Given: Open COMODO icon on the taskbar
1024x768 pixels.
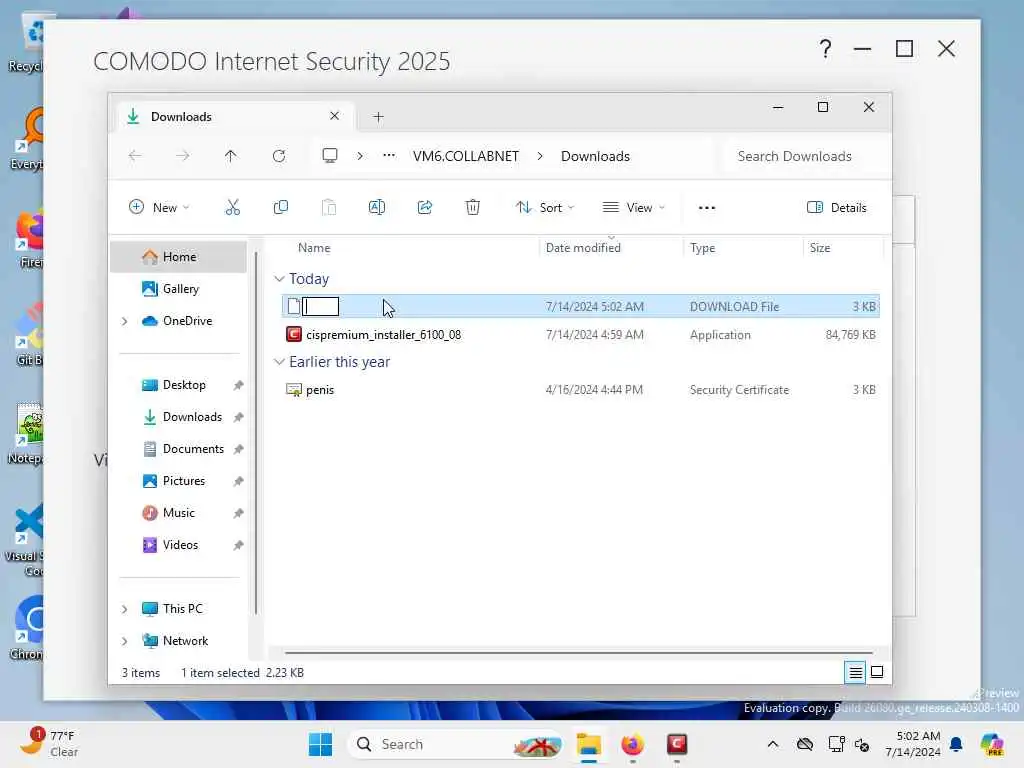Looking at the screenshot, I should (x=677, y=744).
